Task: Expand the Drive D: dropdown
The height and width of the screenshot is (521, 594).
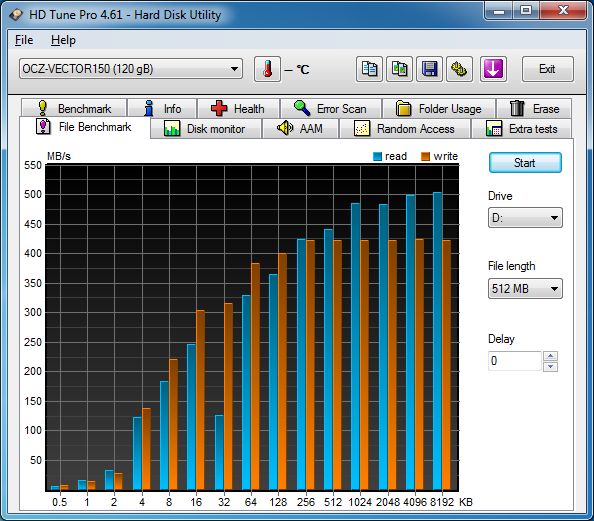Action: tap(525, 218)
